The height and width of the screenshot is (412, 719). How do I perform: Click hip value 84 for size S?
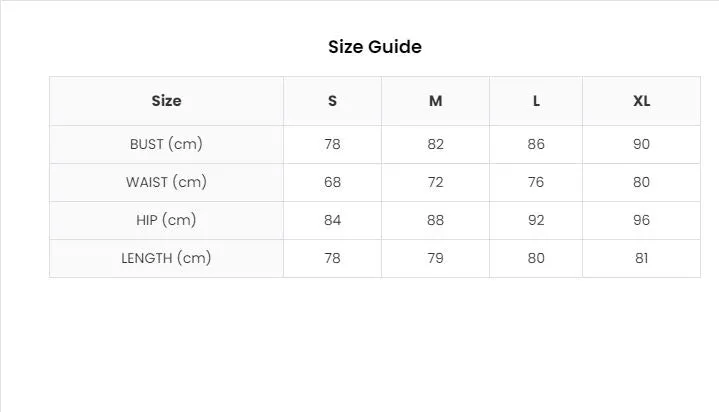pyautogui.click(x=332, y=221)
